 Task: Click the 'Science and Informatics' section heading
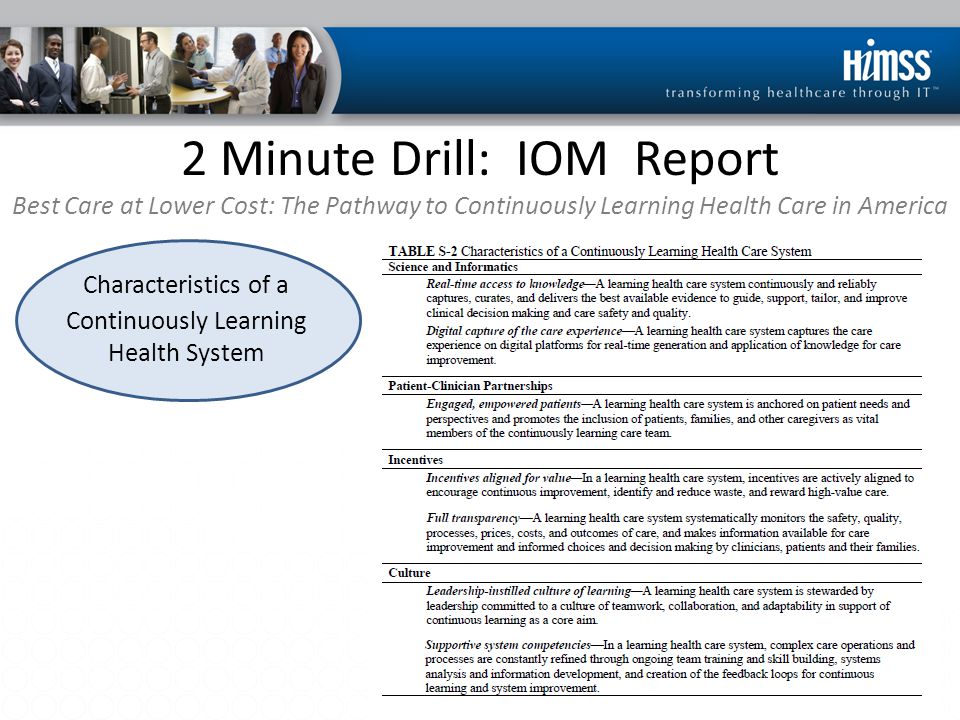point(452,267)
